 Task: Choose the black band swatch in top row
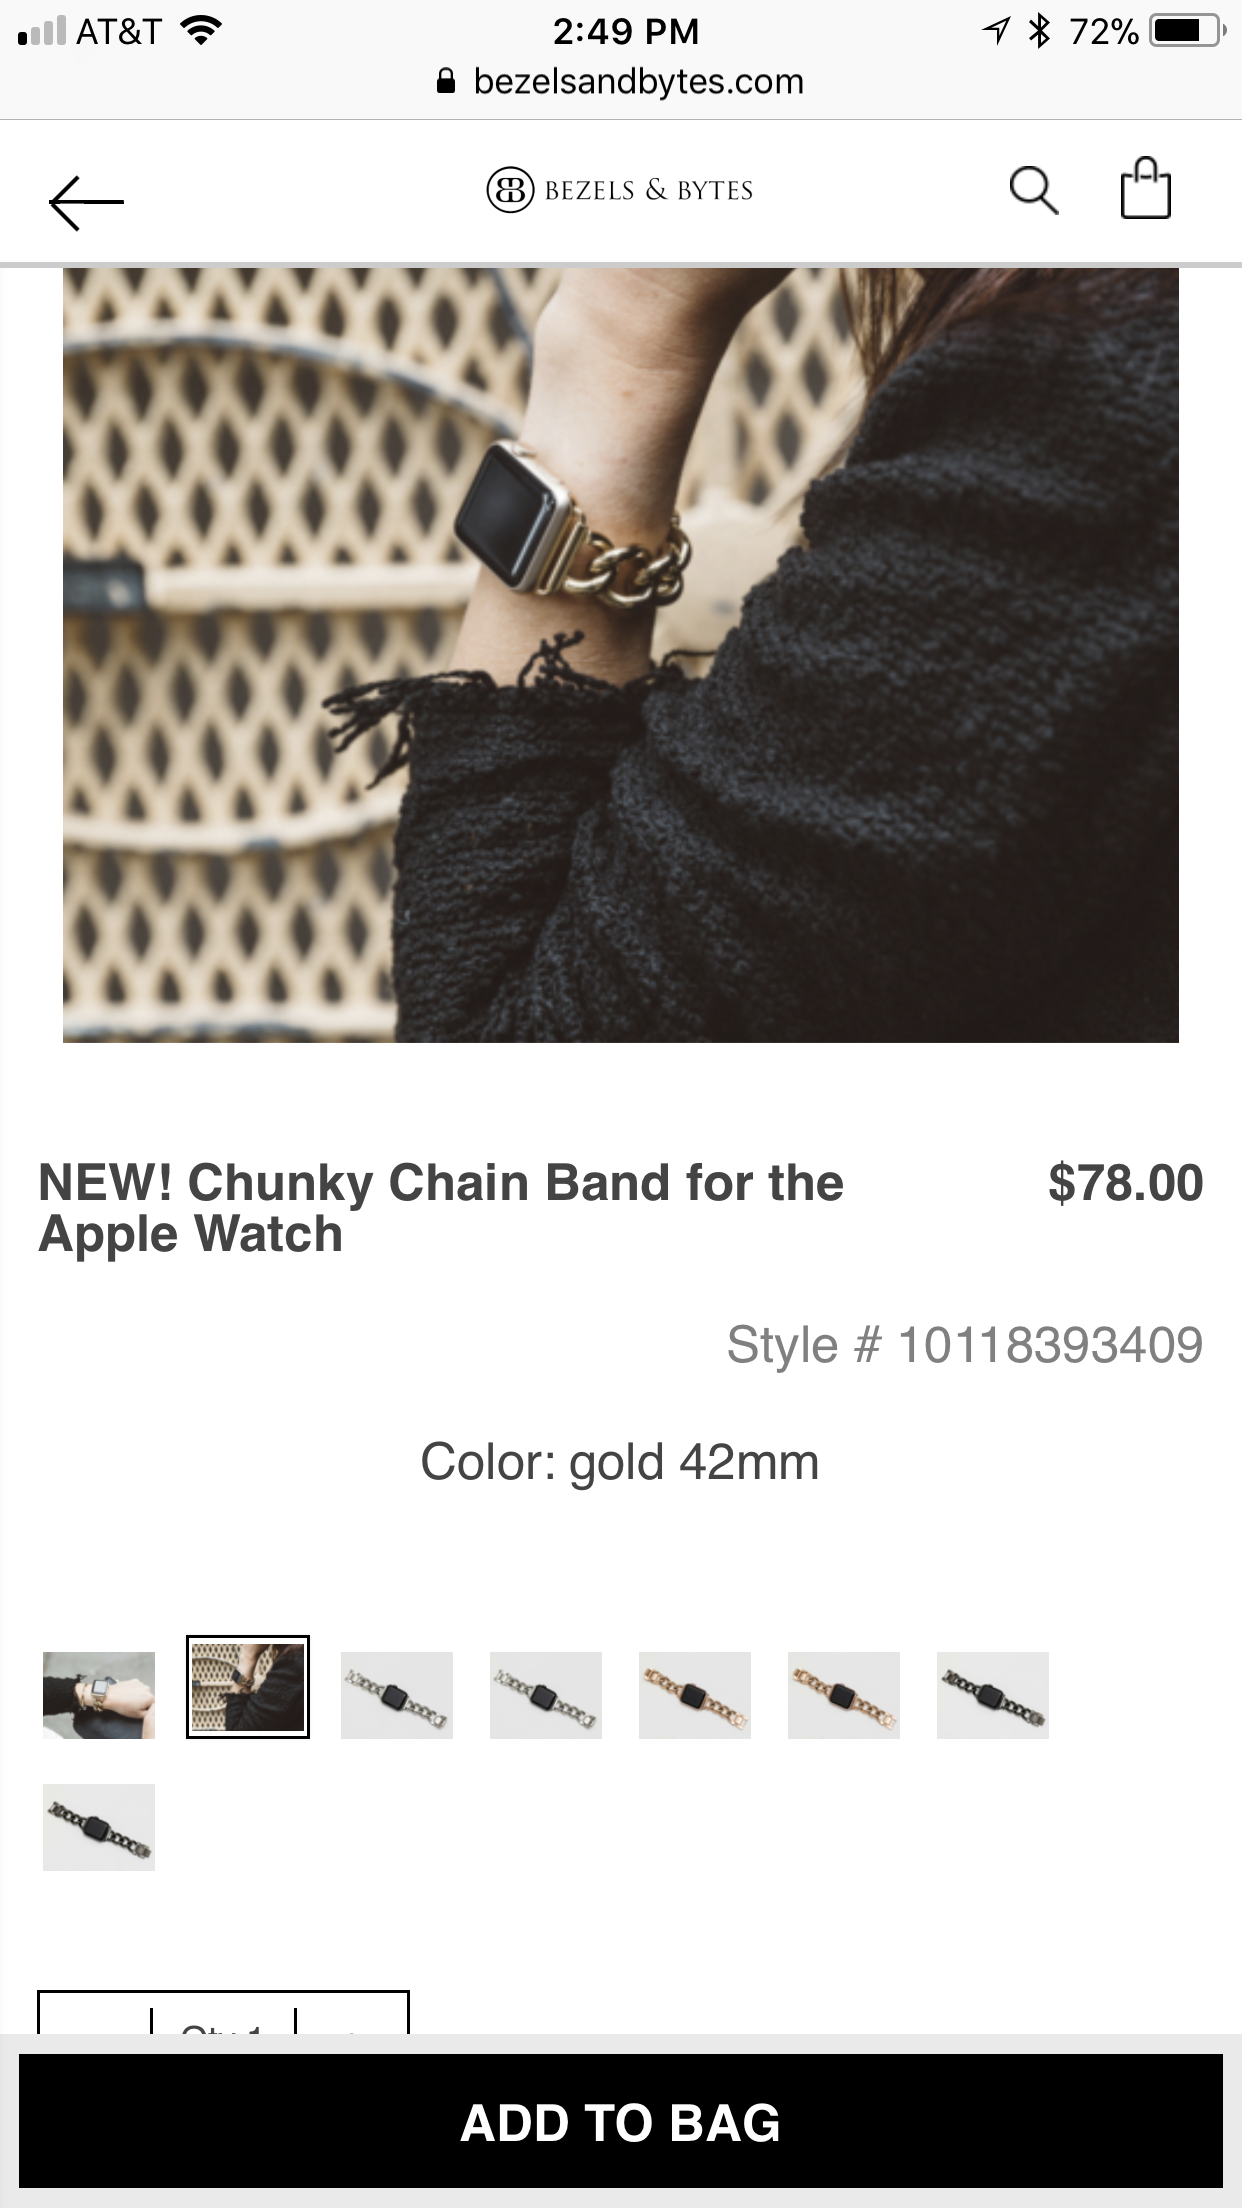coord(993,1695)
